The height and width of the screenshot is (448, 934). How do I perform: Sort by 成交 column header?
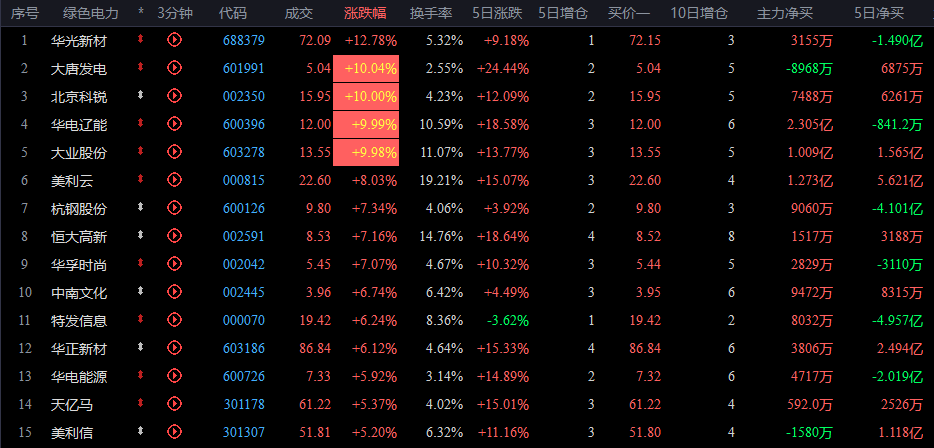coord(299,13)
